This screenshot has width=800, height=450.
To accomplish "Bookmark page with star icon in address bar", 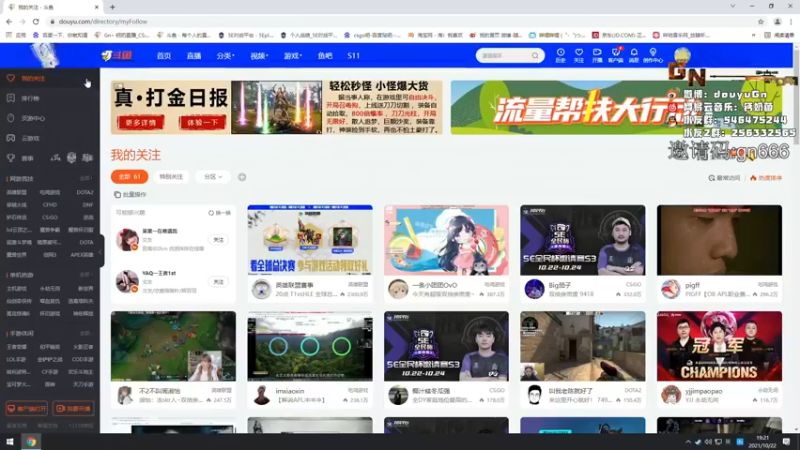I will point(761,21).
